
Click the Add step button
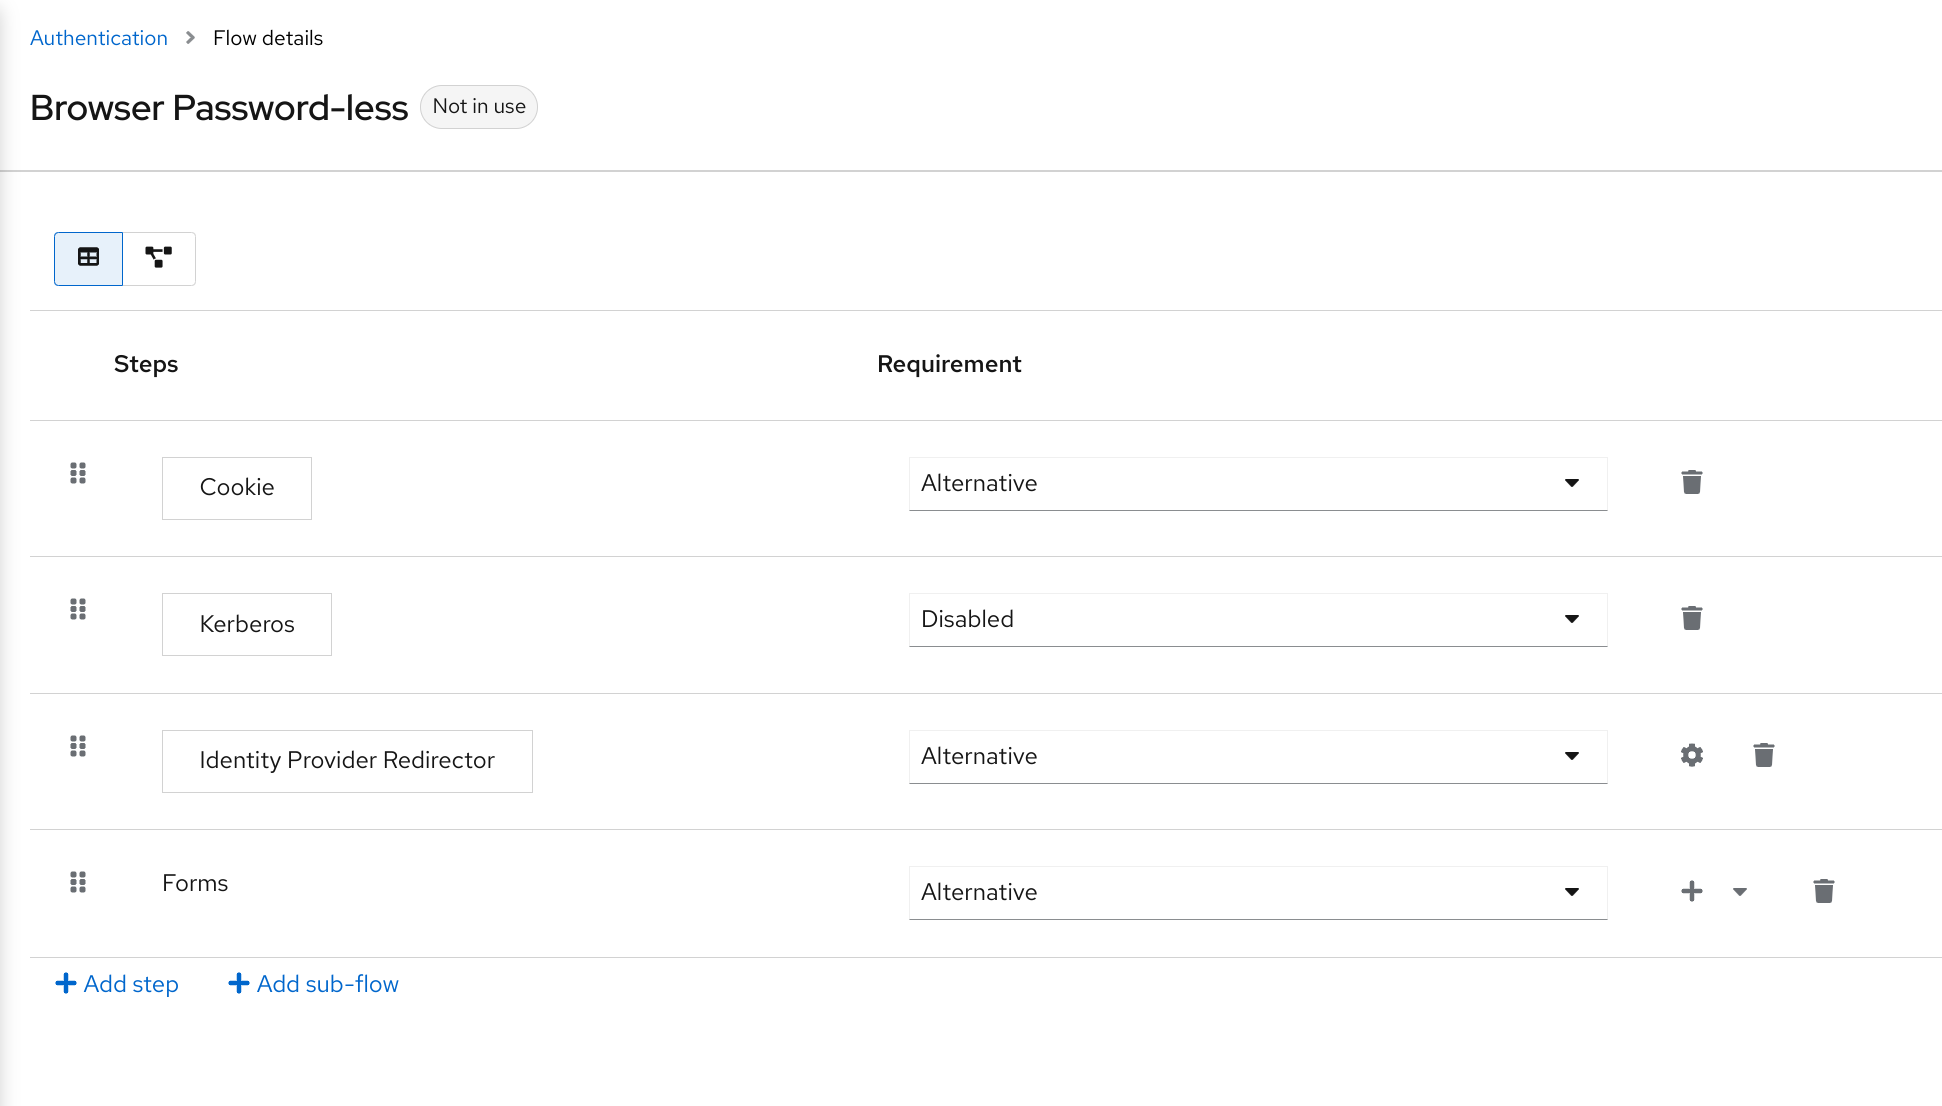[x=117, y=985]
